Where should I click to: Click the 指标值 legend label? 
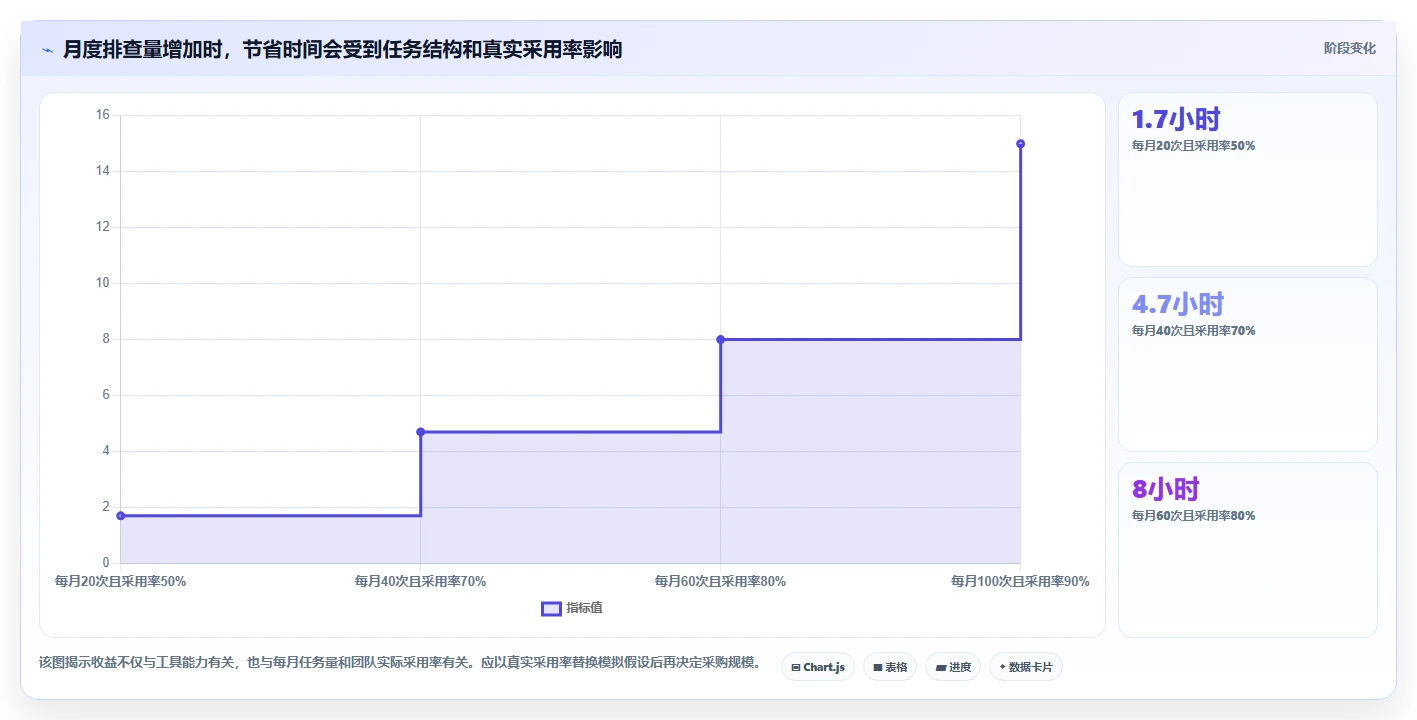point(584,608)
